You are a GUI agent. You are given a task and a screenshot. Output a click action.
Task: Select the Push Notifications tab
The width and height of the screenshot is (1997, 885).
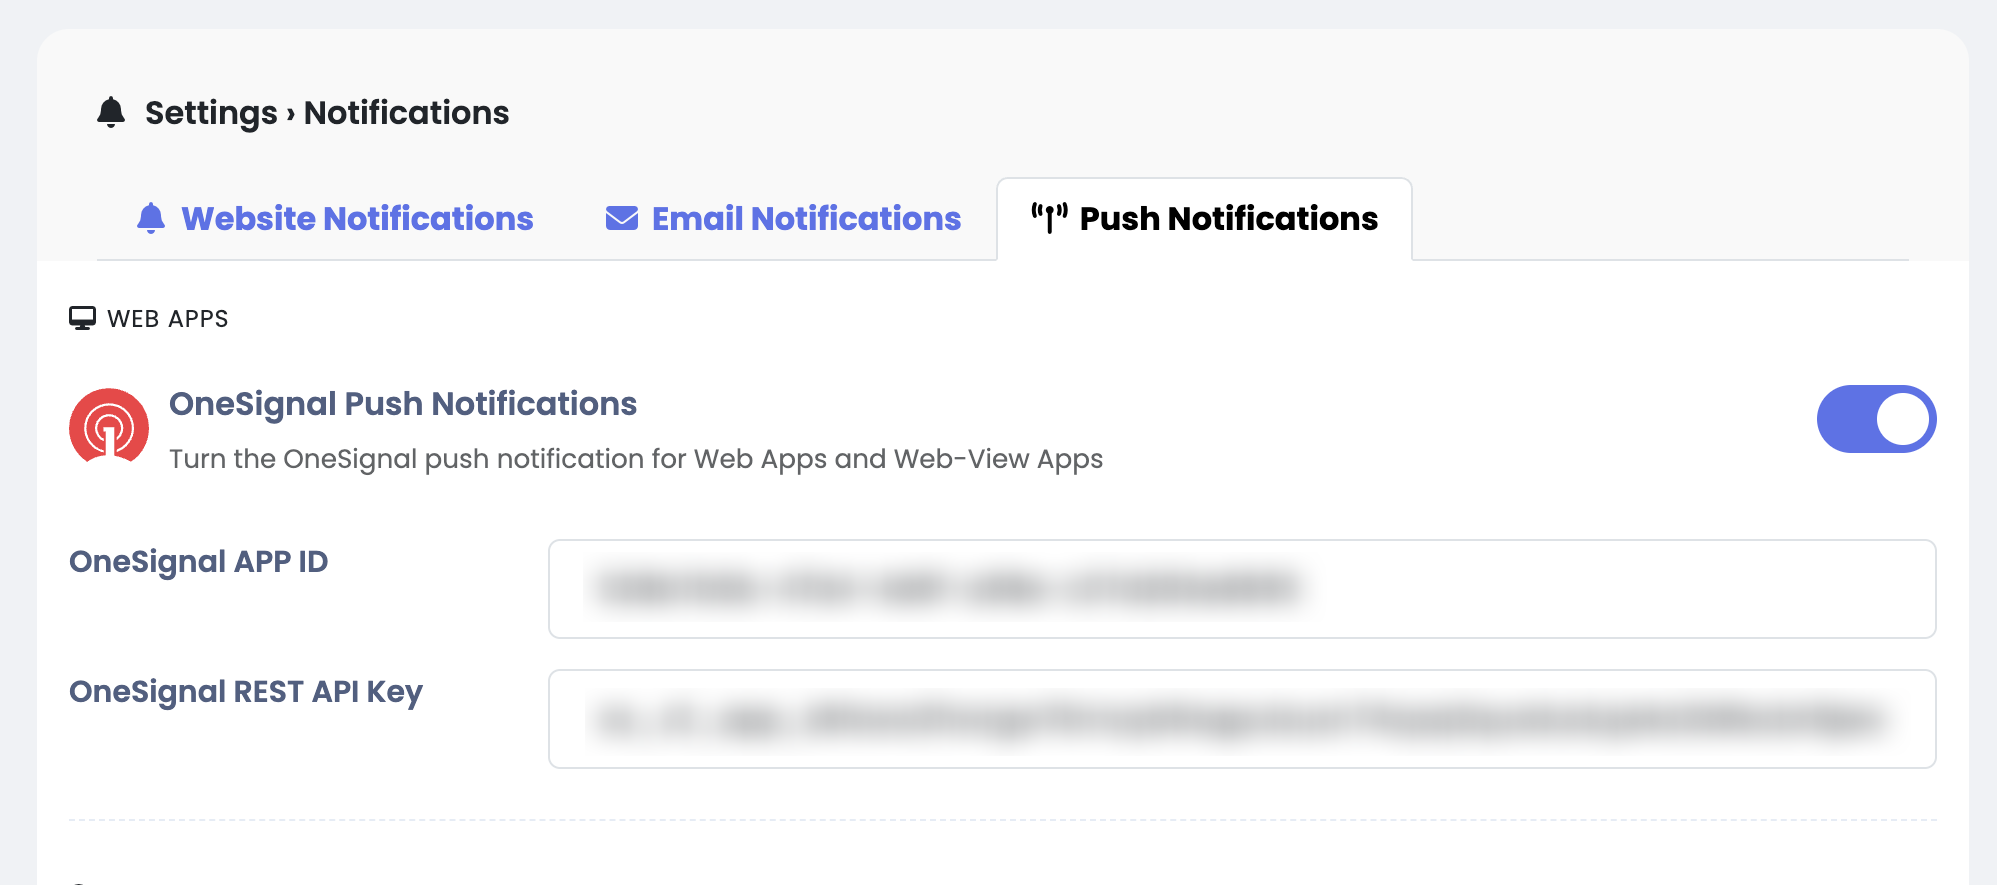[x=1228, y=218]
